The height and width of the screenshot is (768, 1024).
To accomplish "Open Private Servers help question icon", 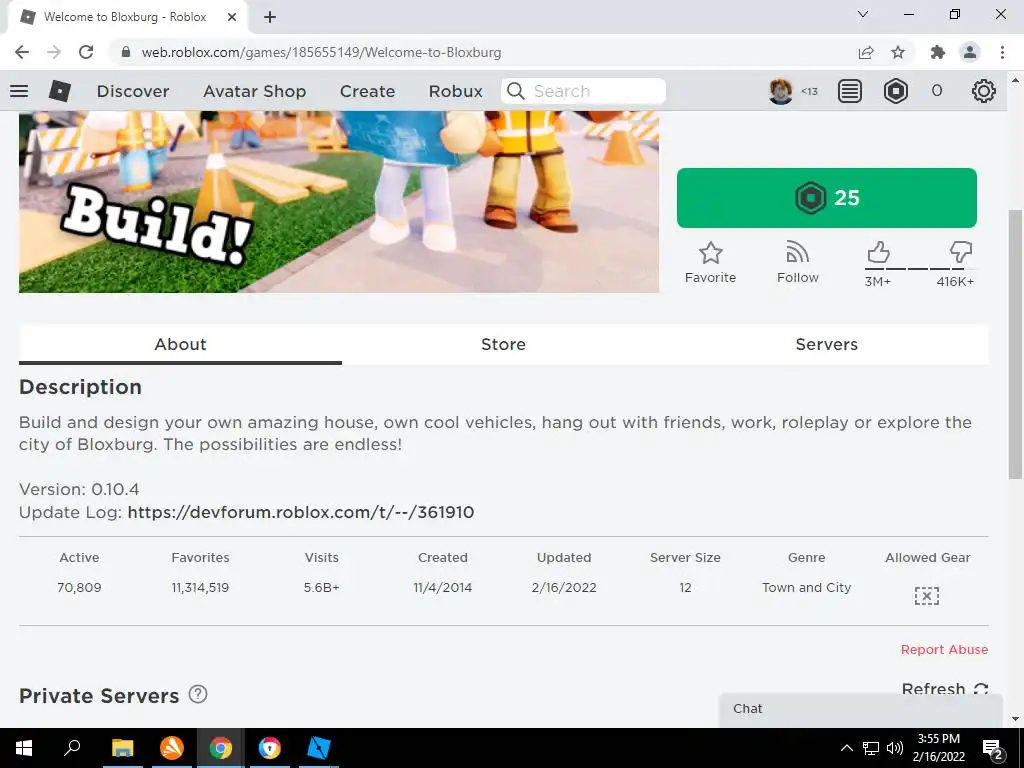I will (198, 694).
